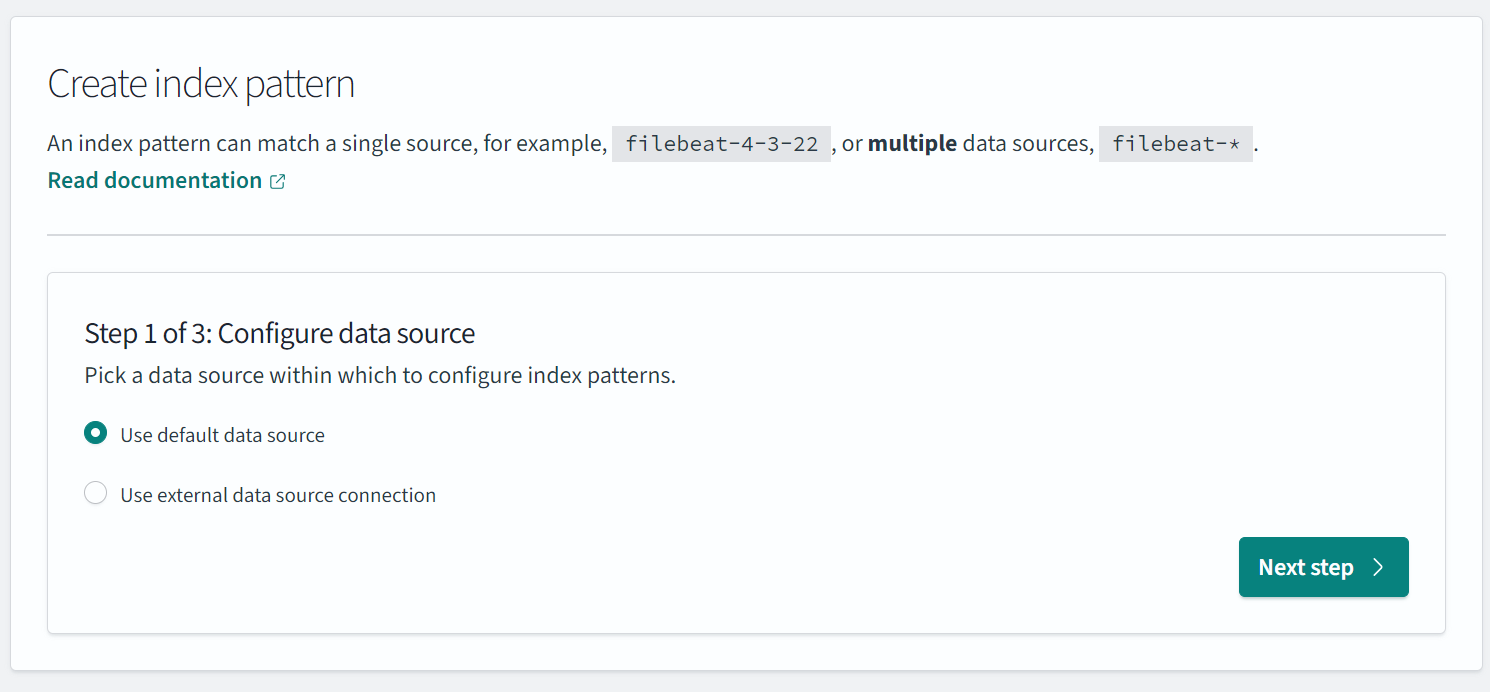Click the filebeat-4-3-22 code example
1490x692 pixels.
(x=720, y=145)
